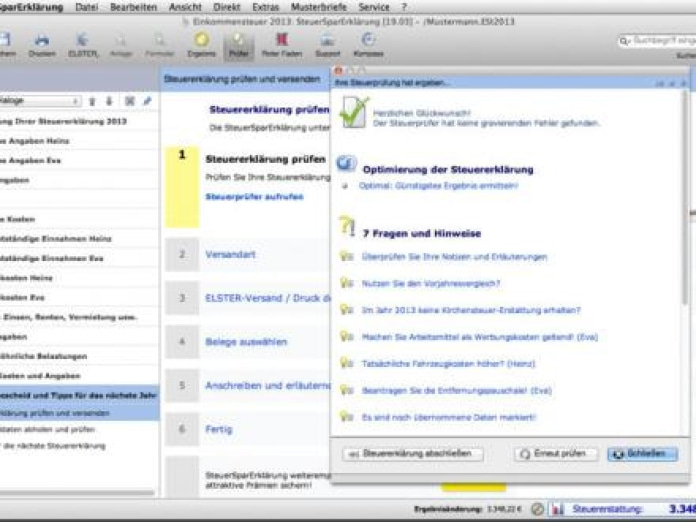
Task: Select sidebar item Bescheid und Tipps für das nächste Jahr
Action: coord(80,395)
